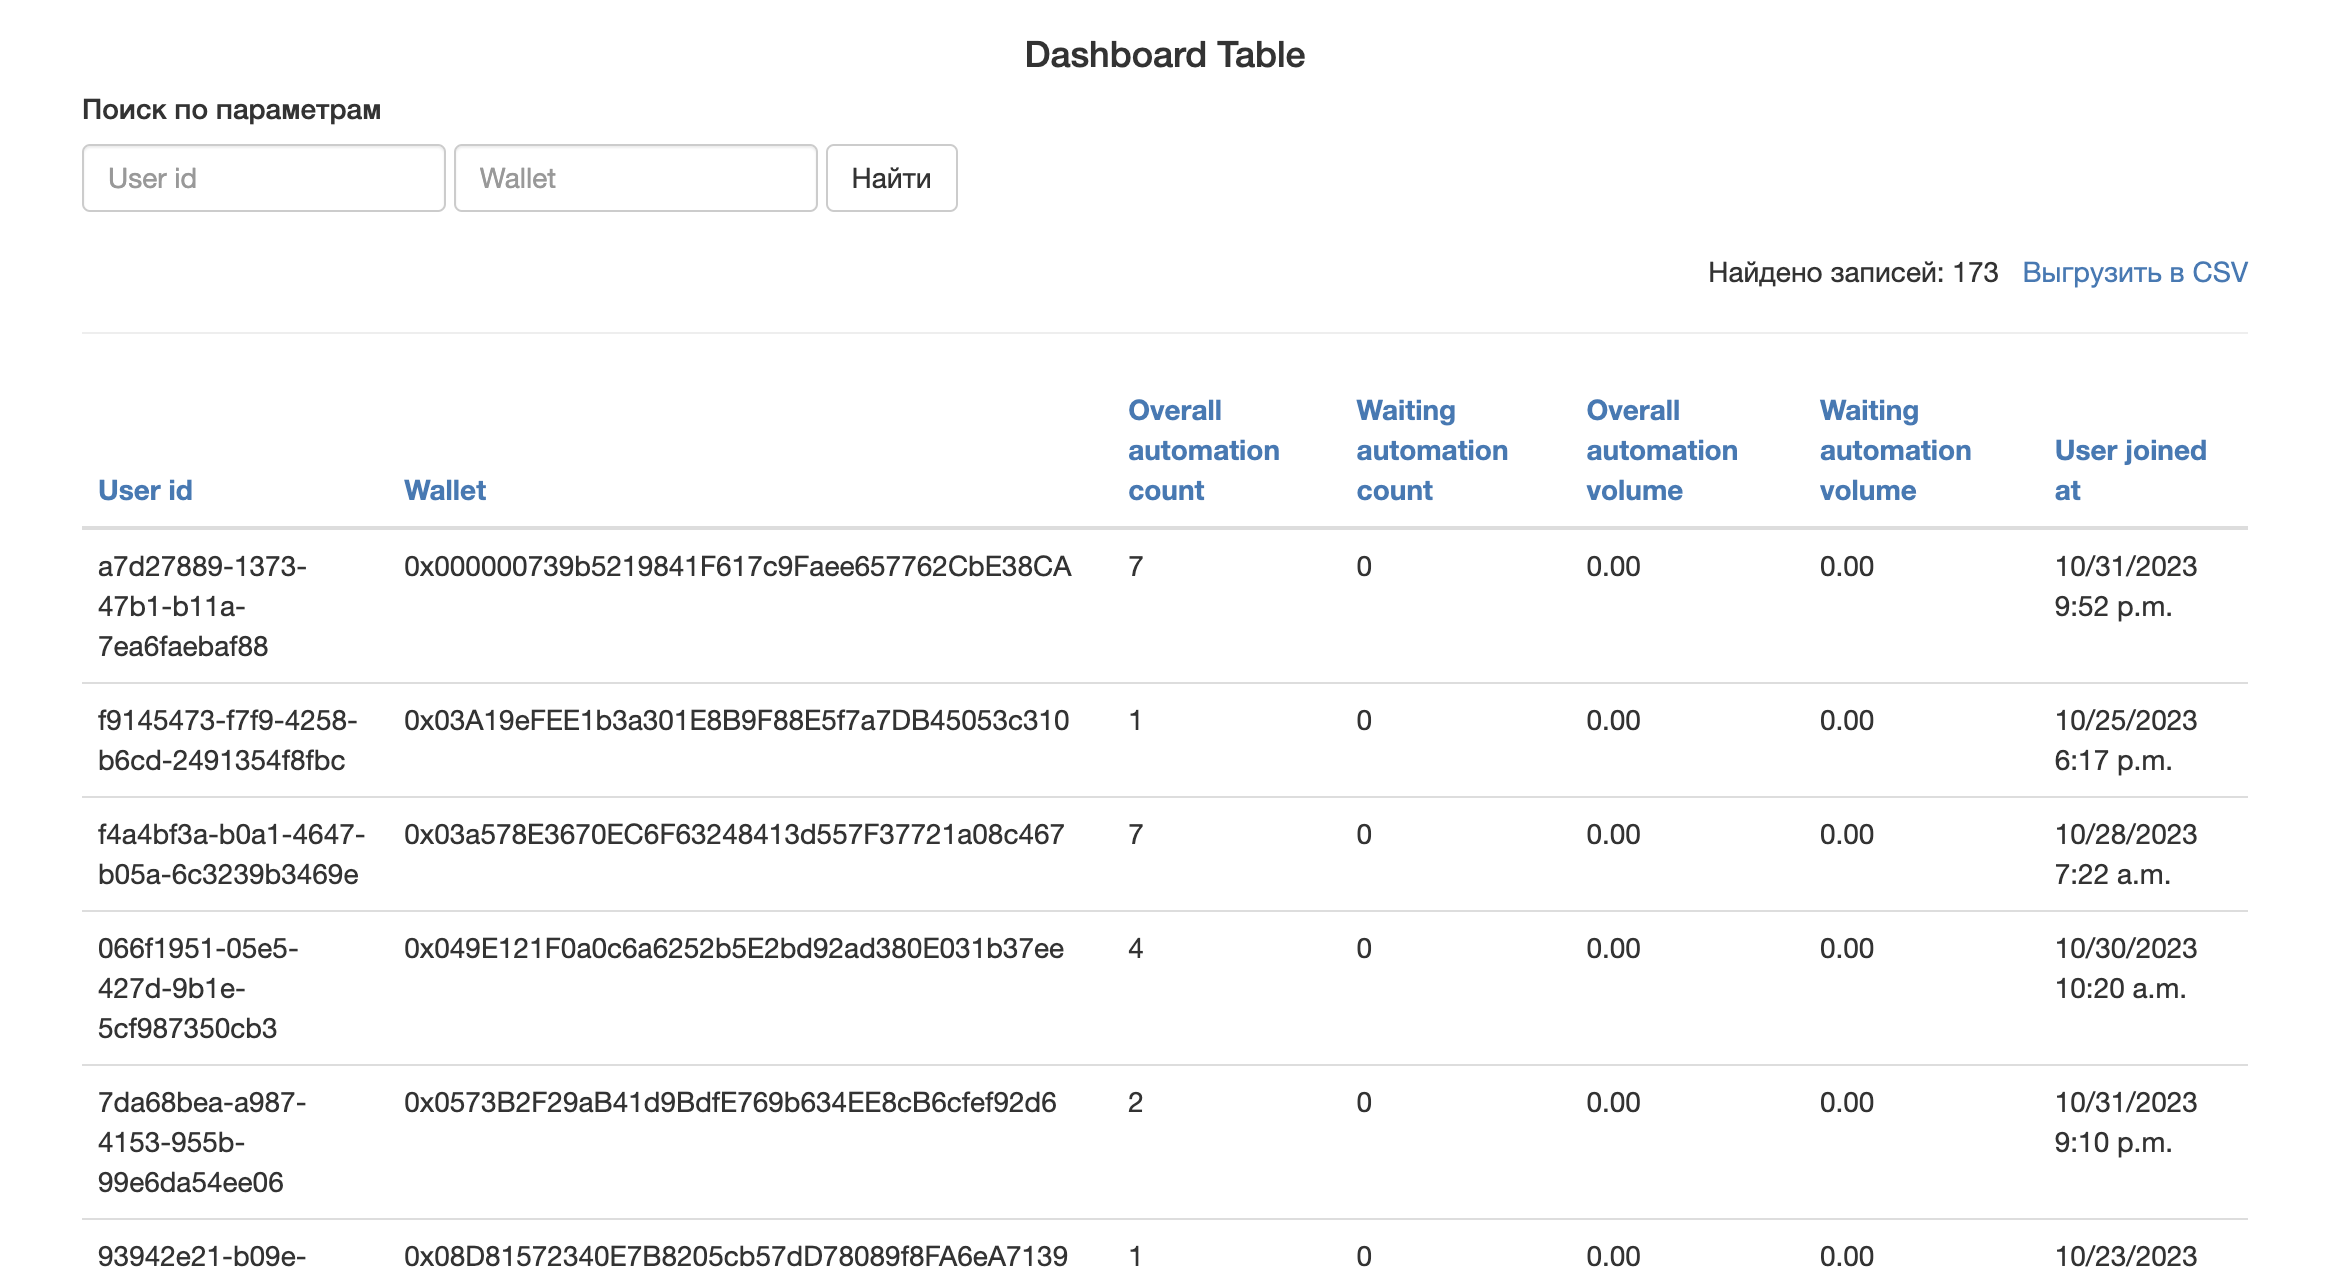This screenshot has width=2352, height=1280.
Task: Sort by Wallet column header
Action: pyautogui.click(x=445, y=490)
